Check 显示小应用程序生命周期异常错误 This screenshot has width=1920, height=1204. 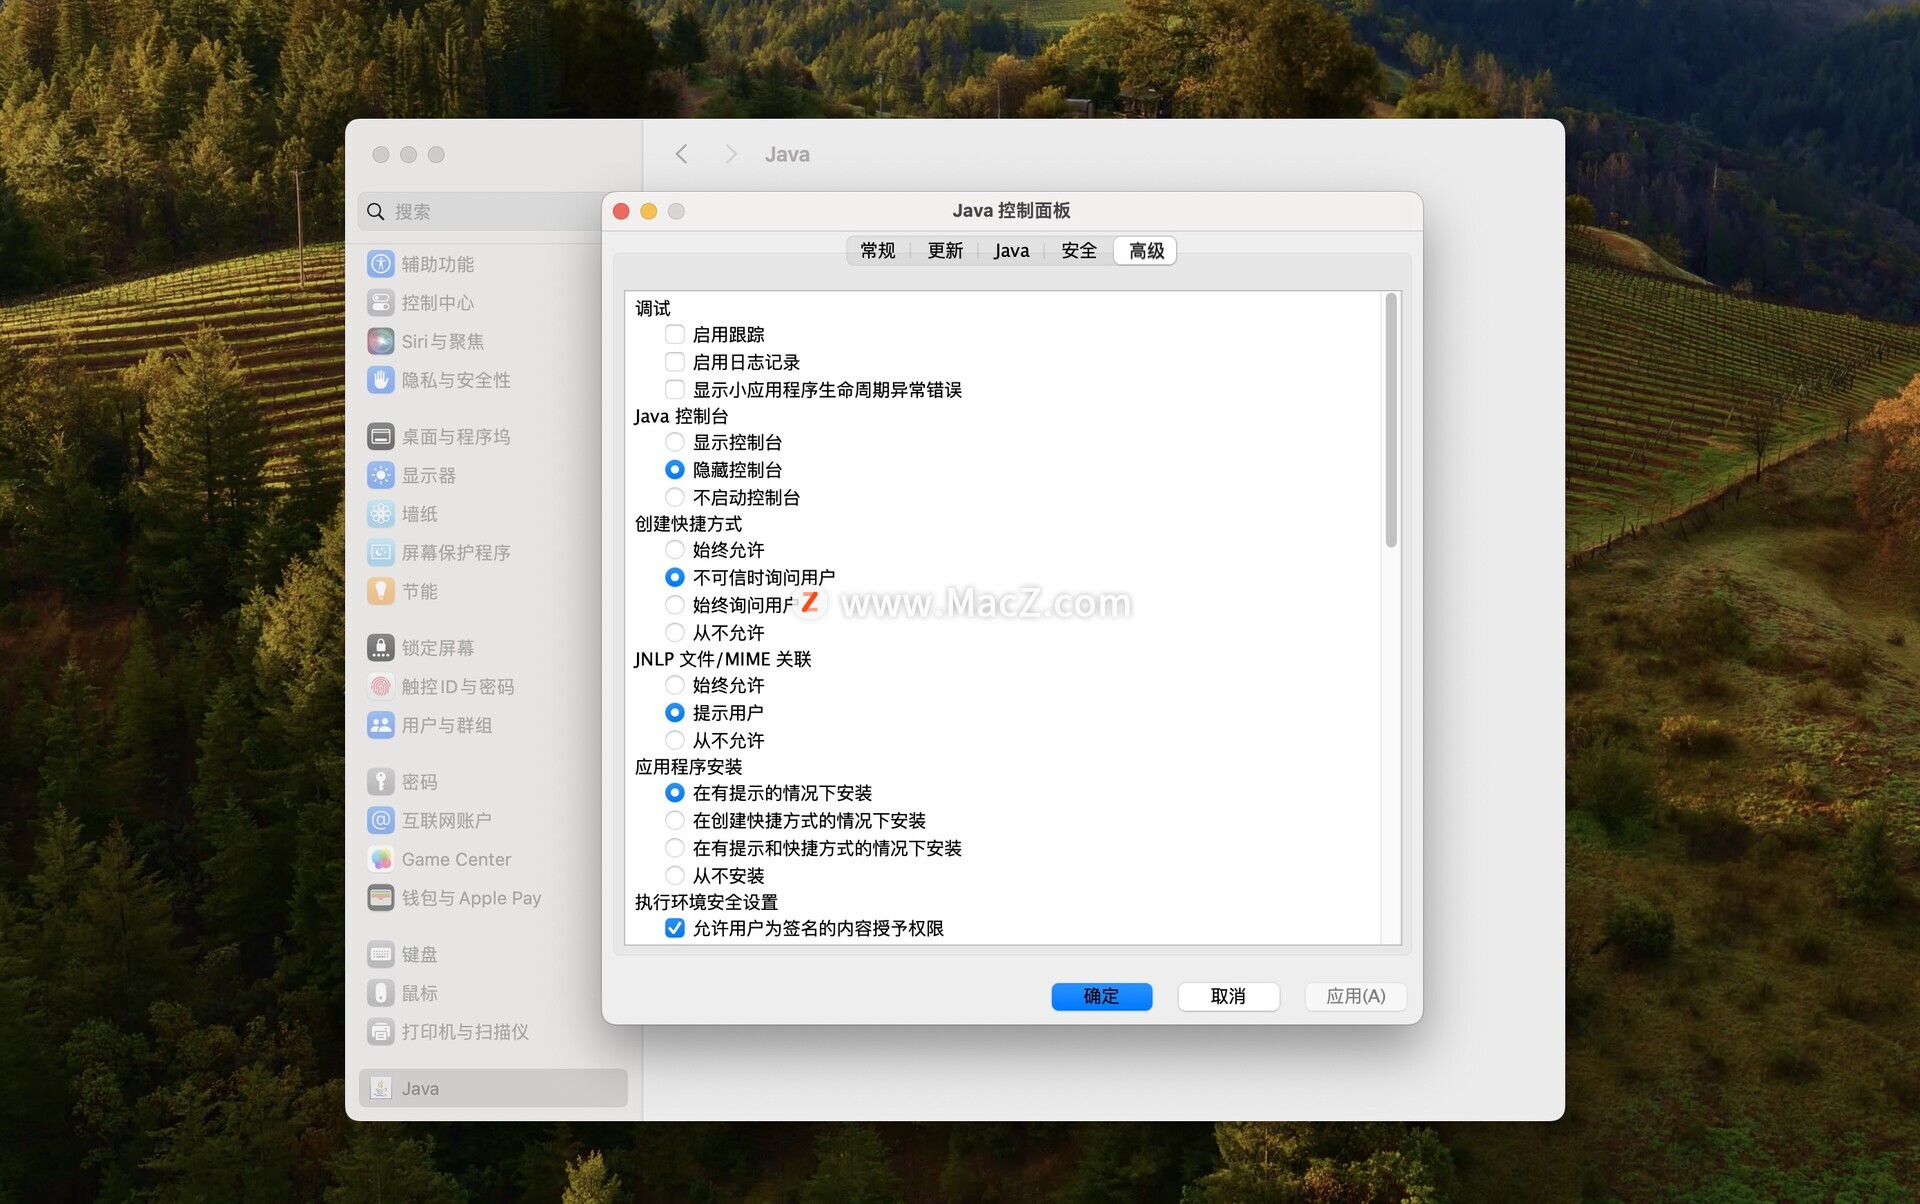675,389
